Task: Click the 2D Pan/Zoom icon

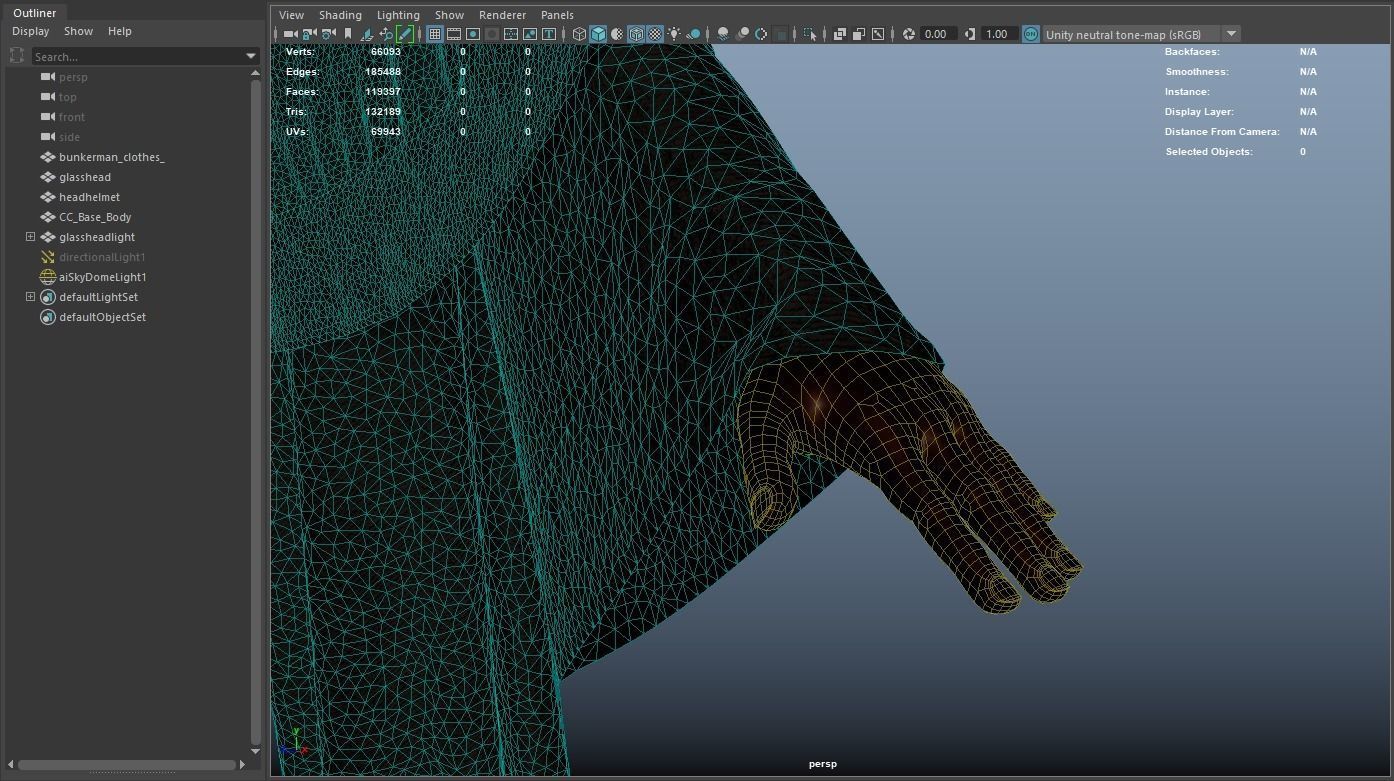Action: click(x=386, y=34)
